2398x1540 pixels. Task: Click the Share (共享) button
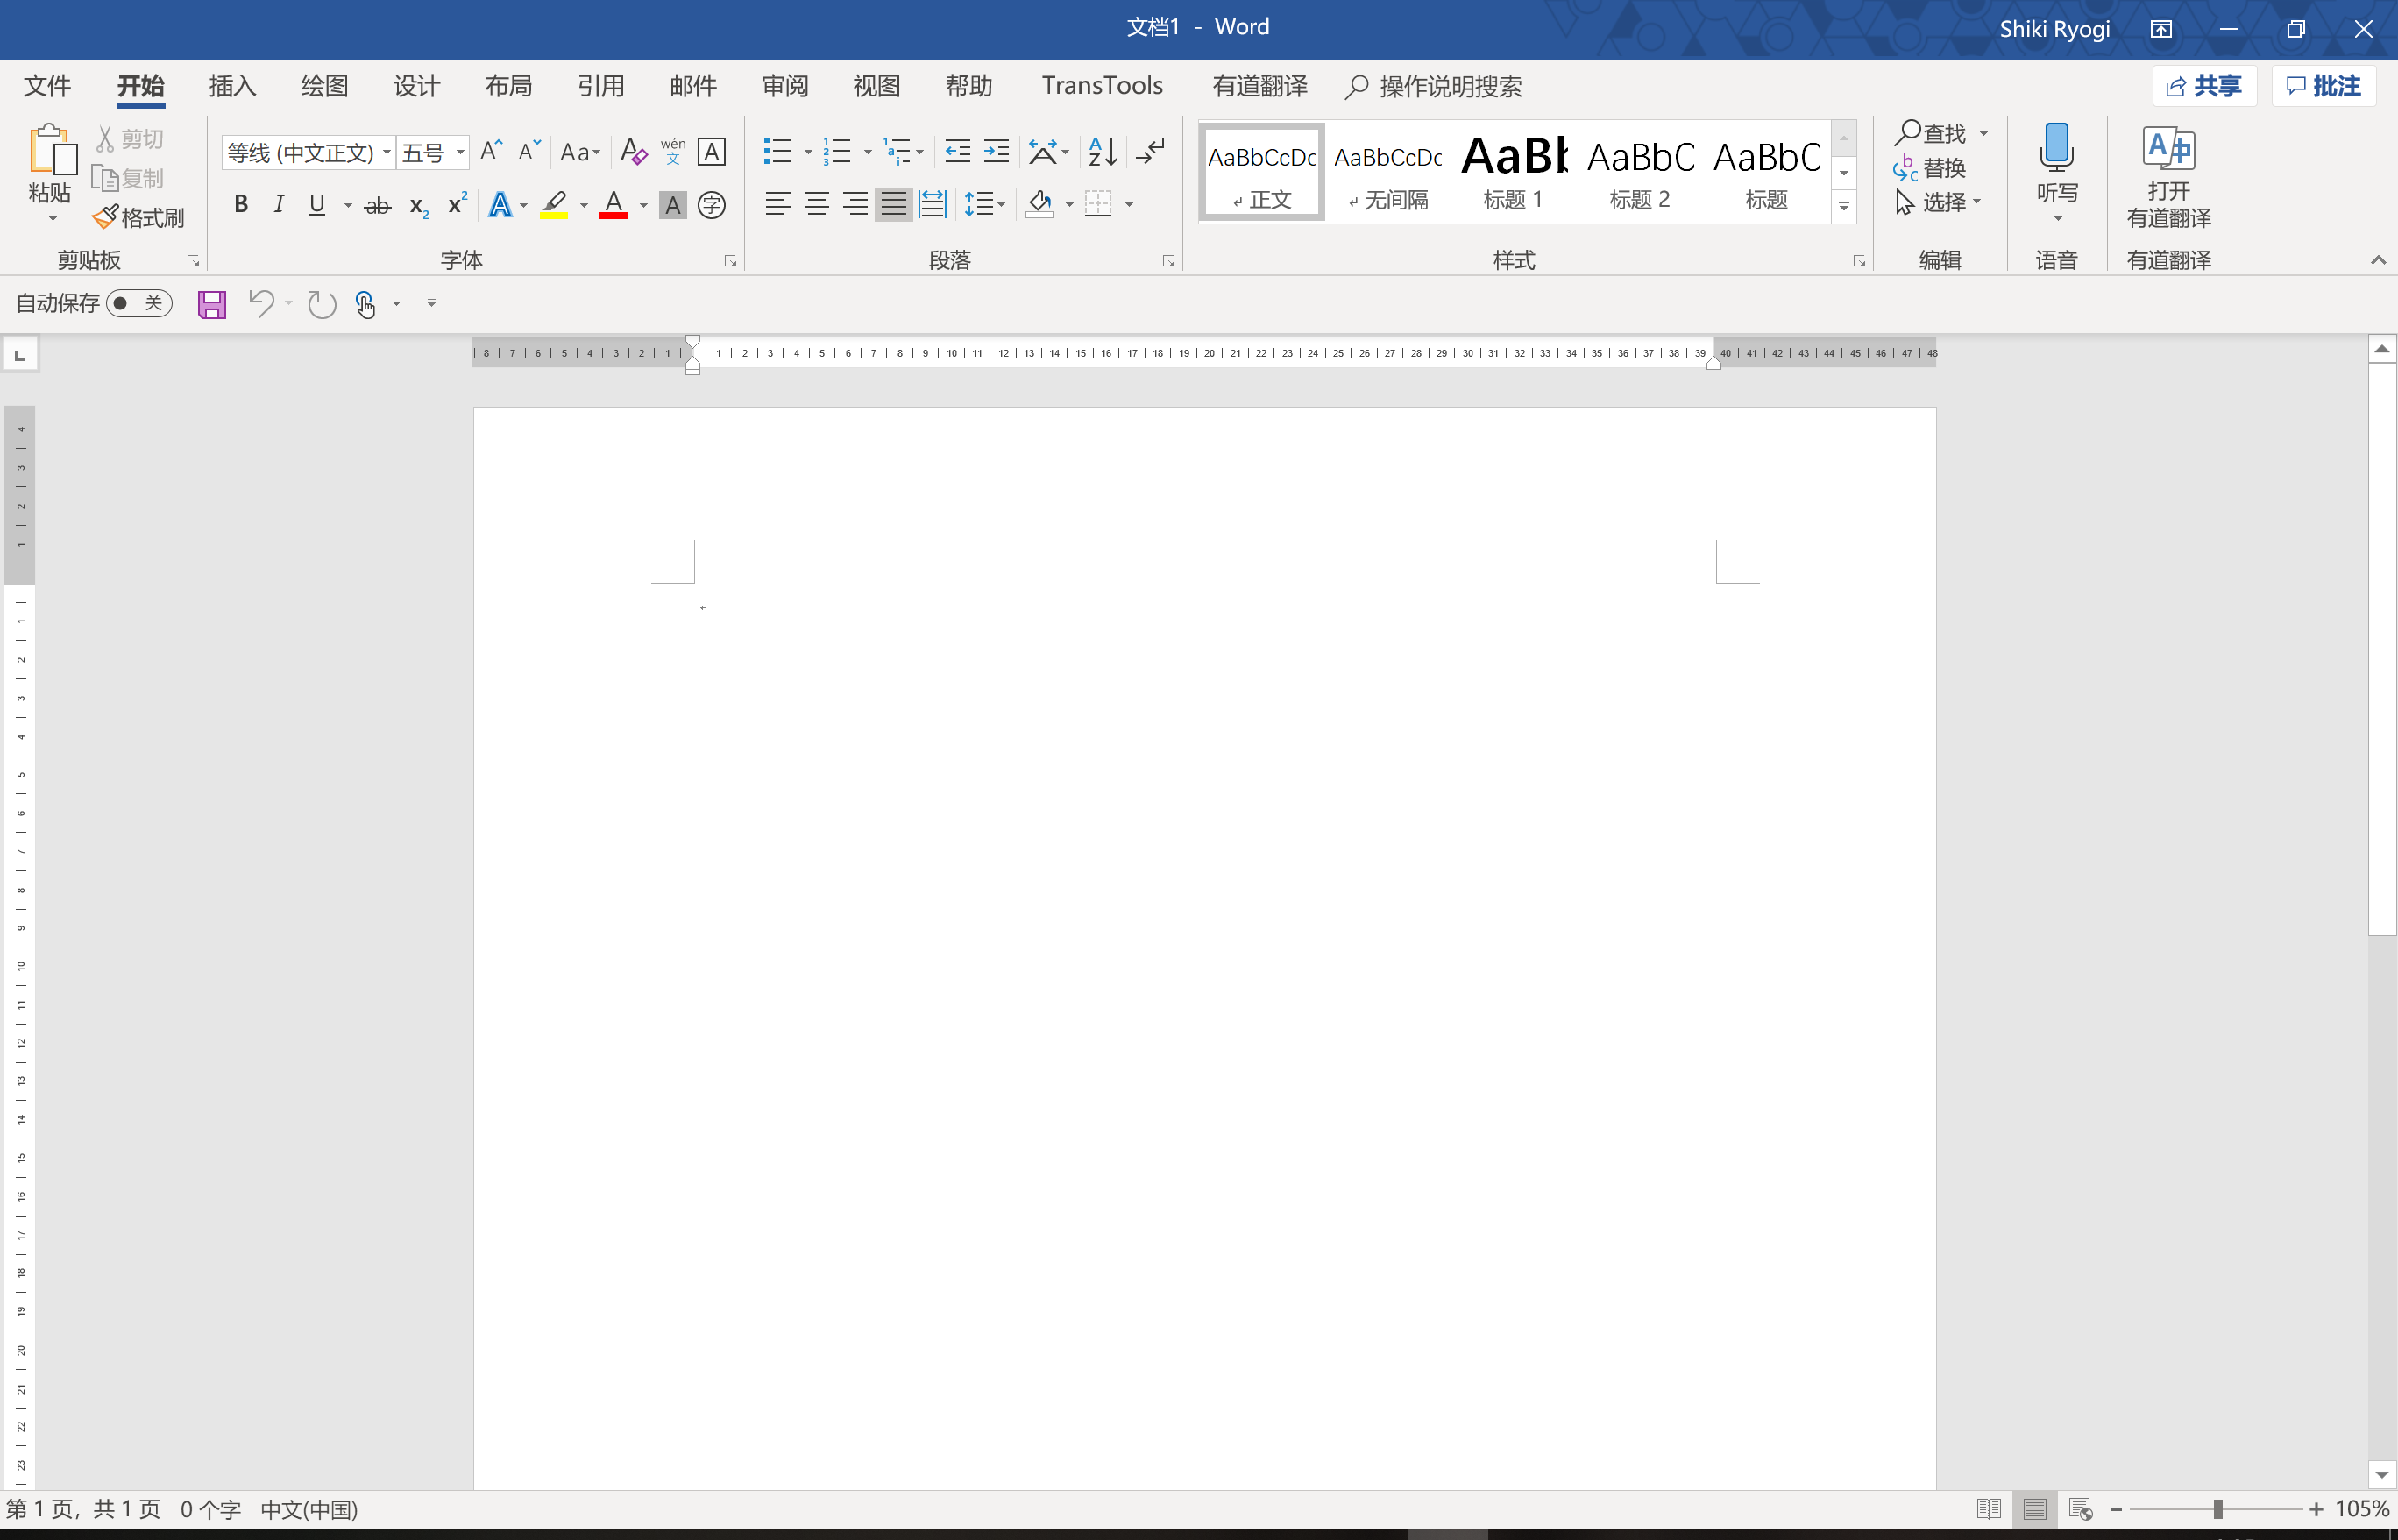2204,86
